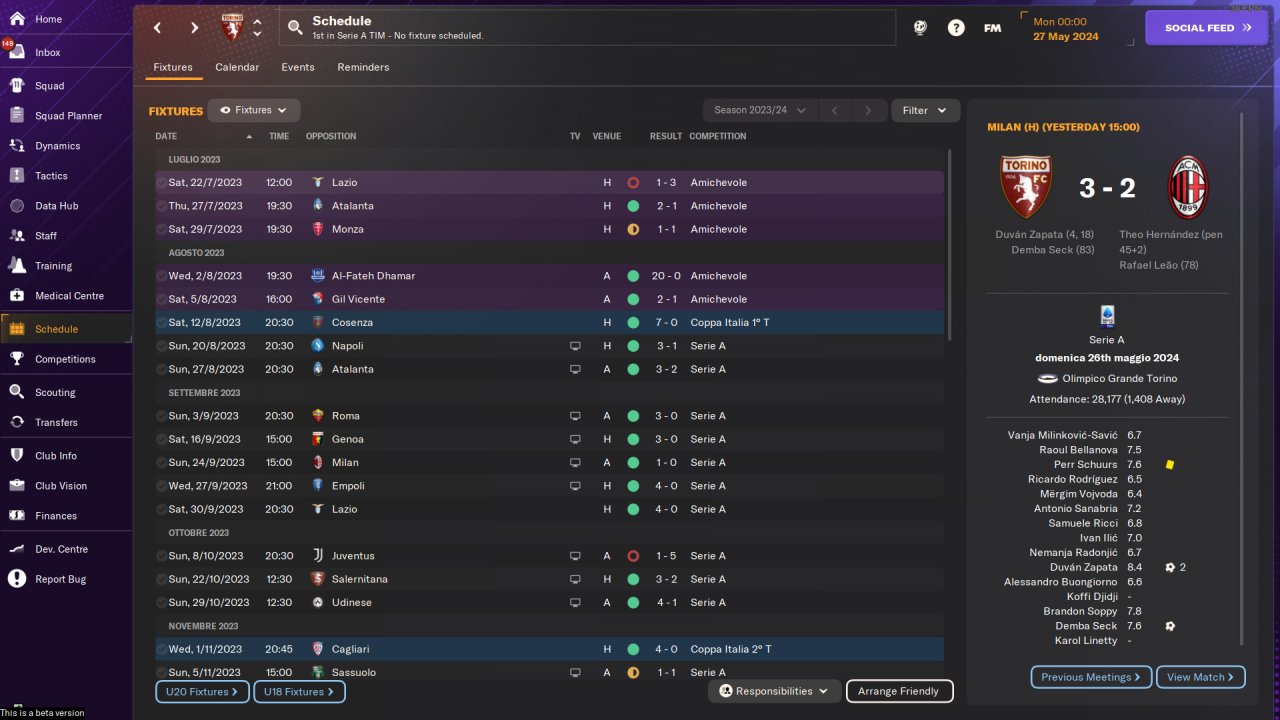Tick the check circle for the Juventus fixture
1280x720 pixels.
pos(162,556)
